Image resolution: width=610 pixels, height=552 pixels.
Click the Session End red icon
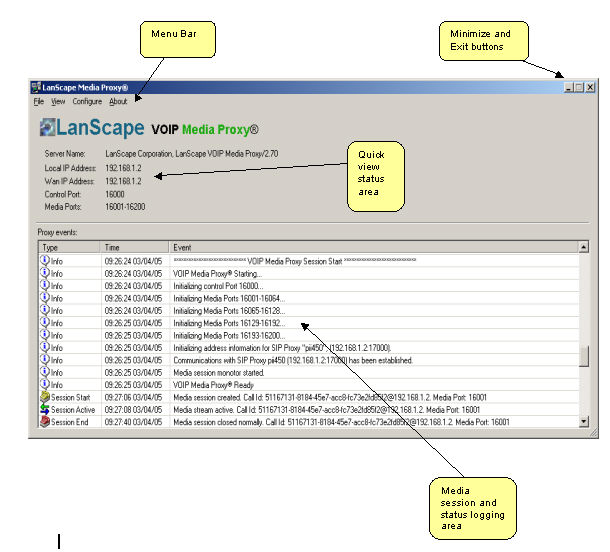[45, 421]
